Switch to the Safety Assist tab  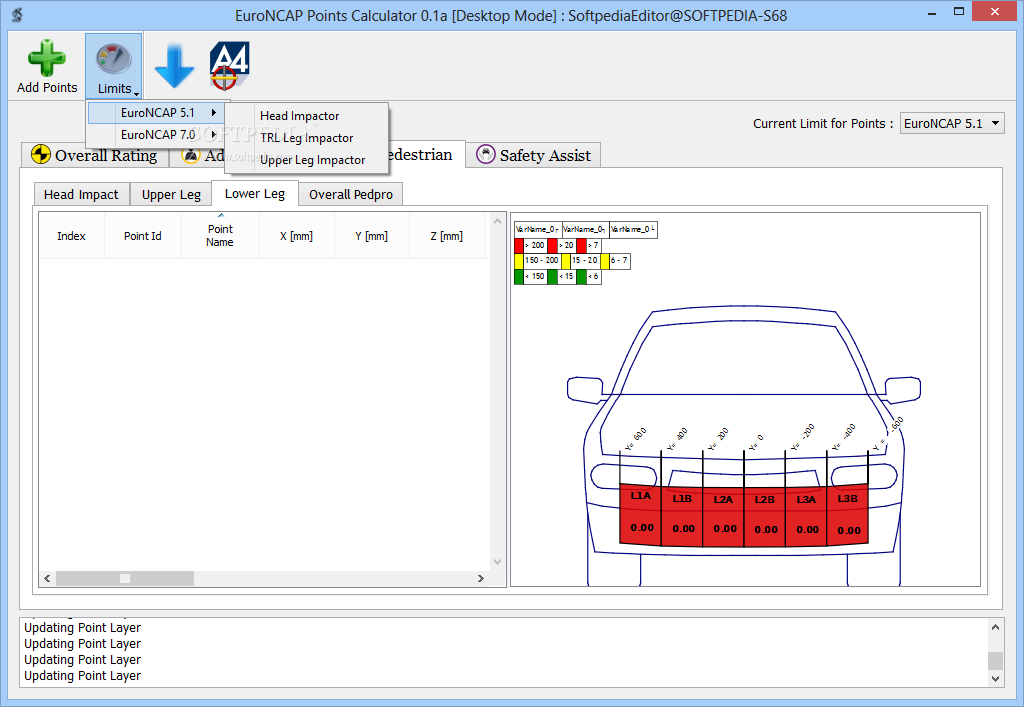(x=534, y=155)
